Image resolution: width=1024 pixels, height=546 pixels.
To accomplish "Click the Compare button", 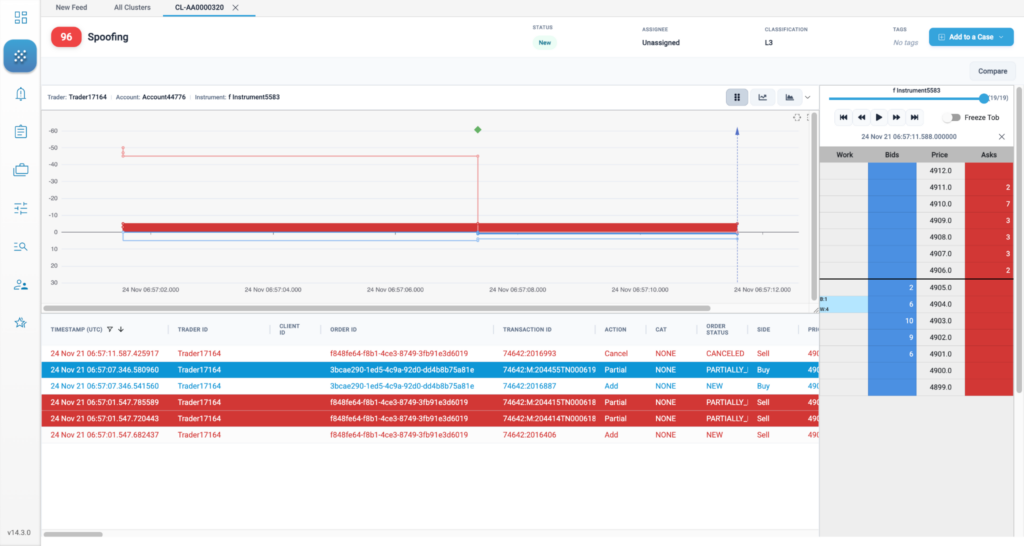I will click(993, 71).
